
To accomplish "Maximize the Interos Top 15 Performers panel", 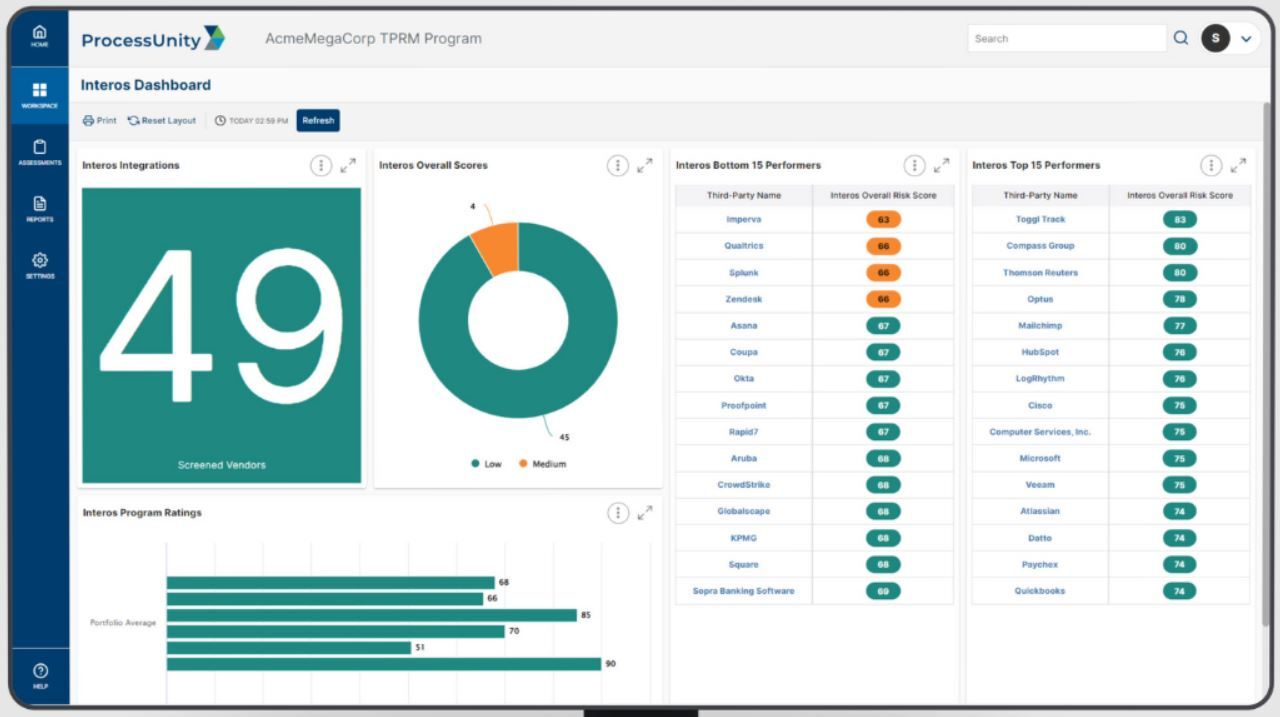I will click(x=1238, y=166).
